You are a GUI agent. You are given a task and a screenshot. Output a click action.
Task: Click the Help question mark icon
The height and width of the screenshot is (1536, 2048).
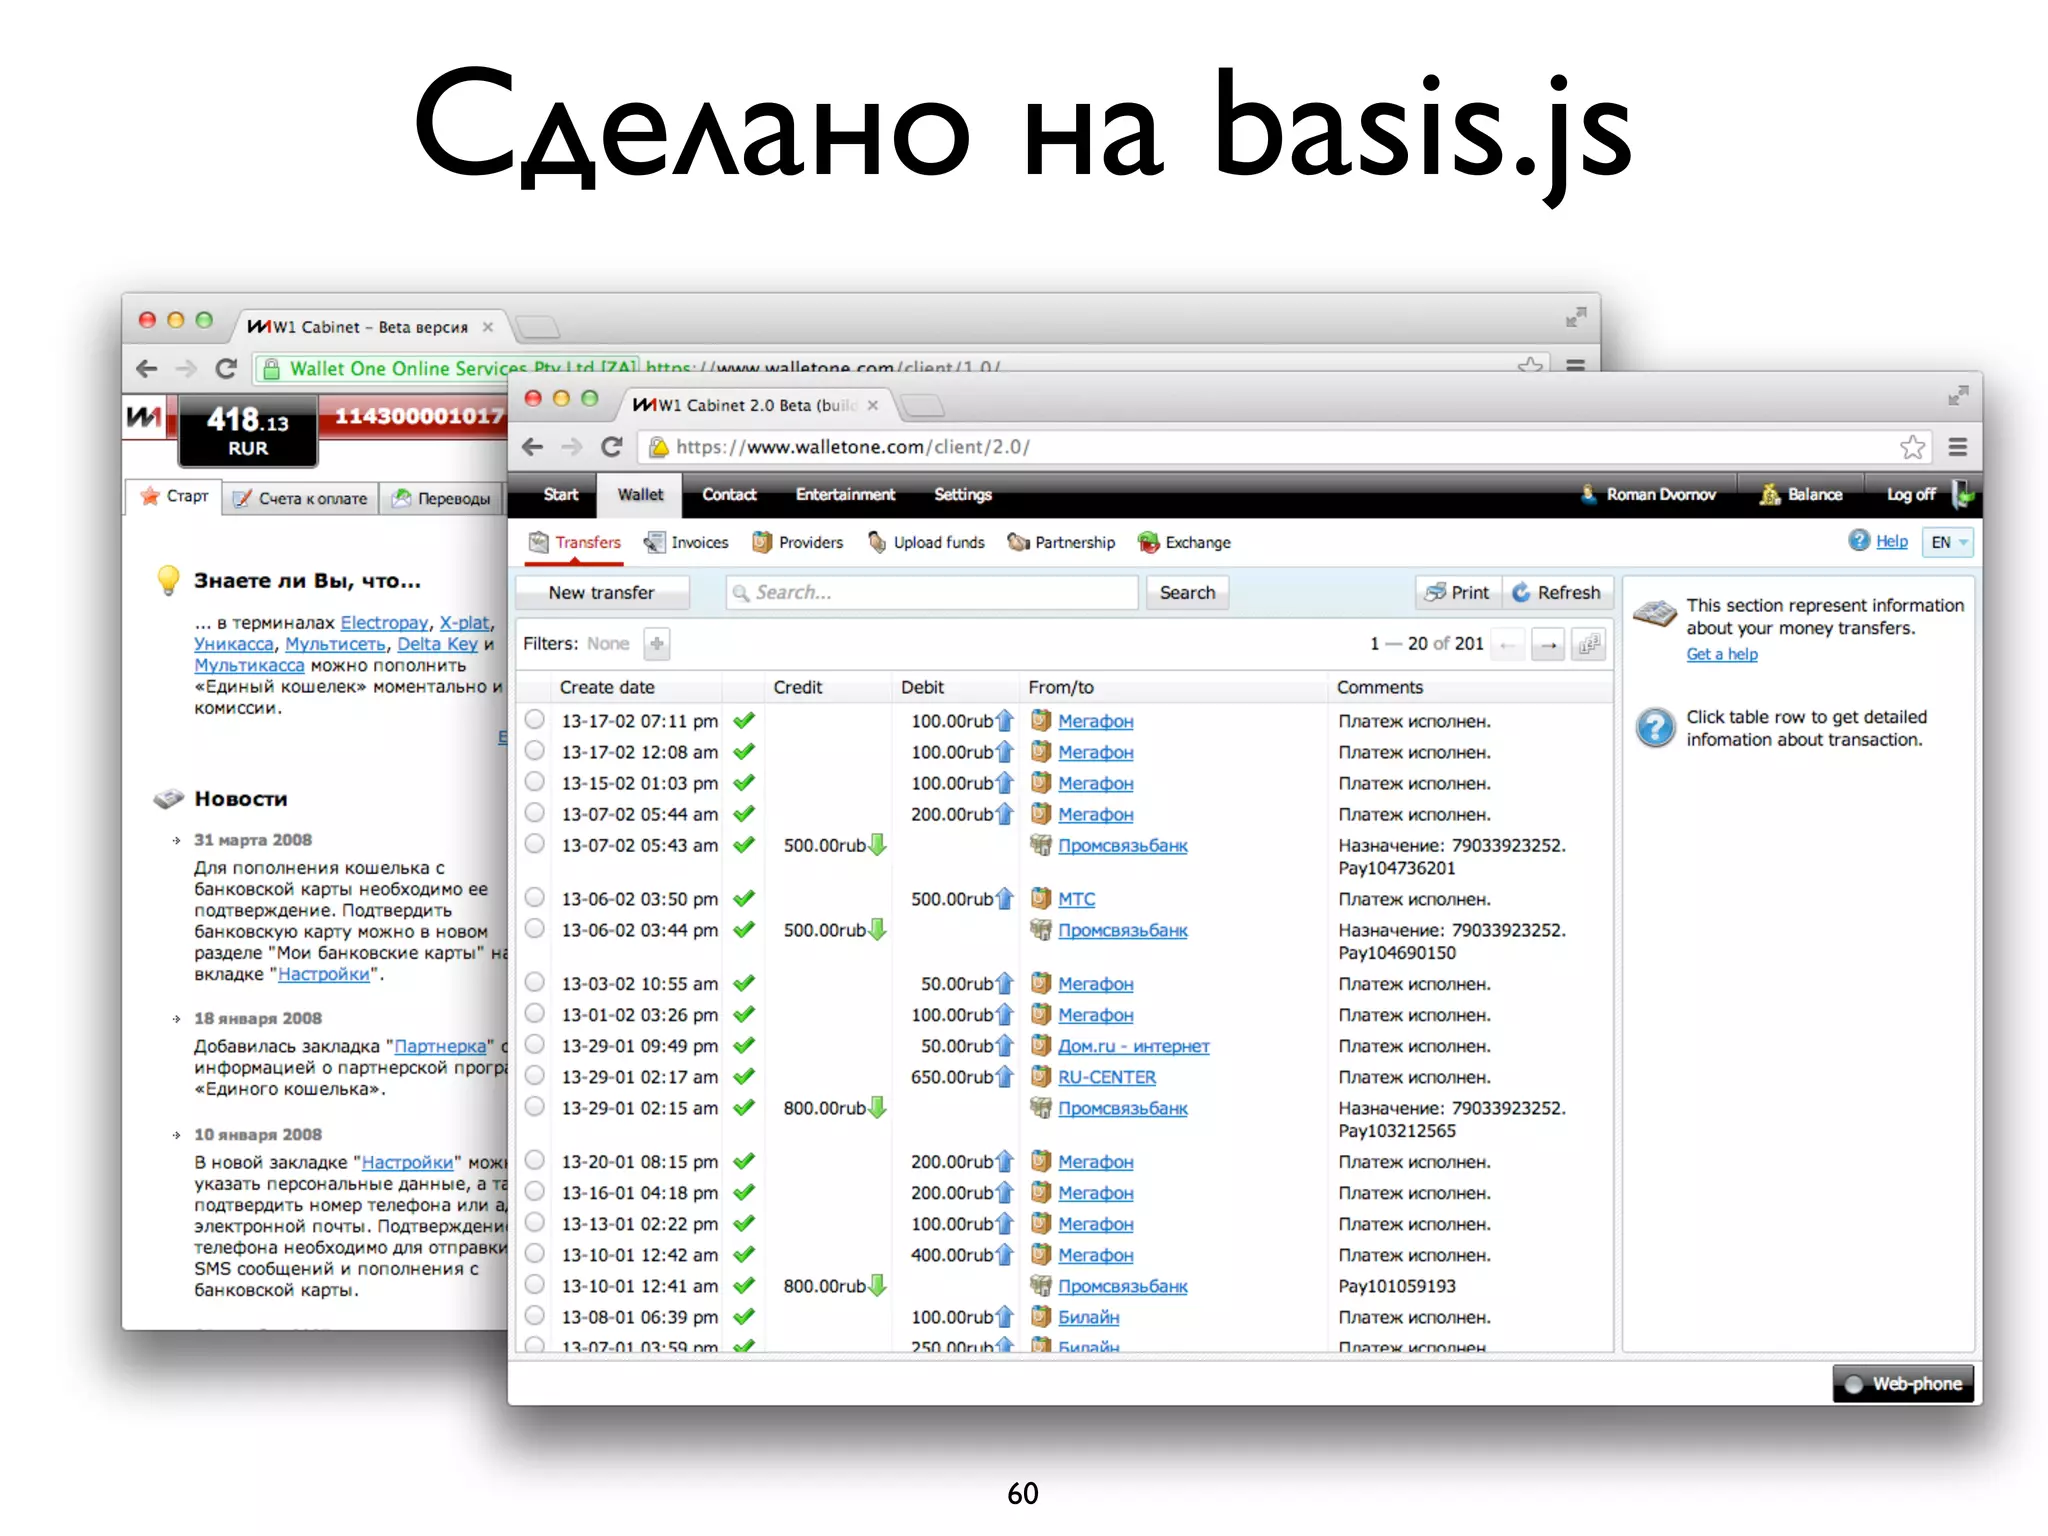[1859, 541]
